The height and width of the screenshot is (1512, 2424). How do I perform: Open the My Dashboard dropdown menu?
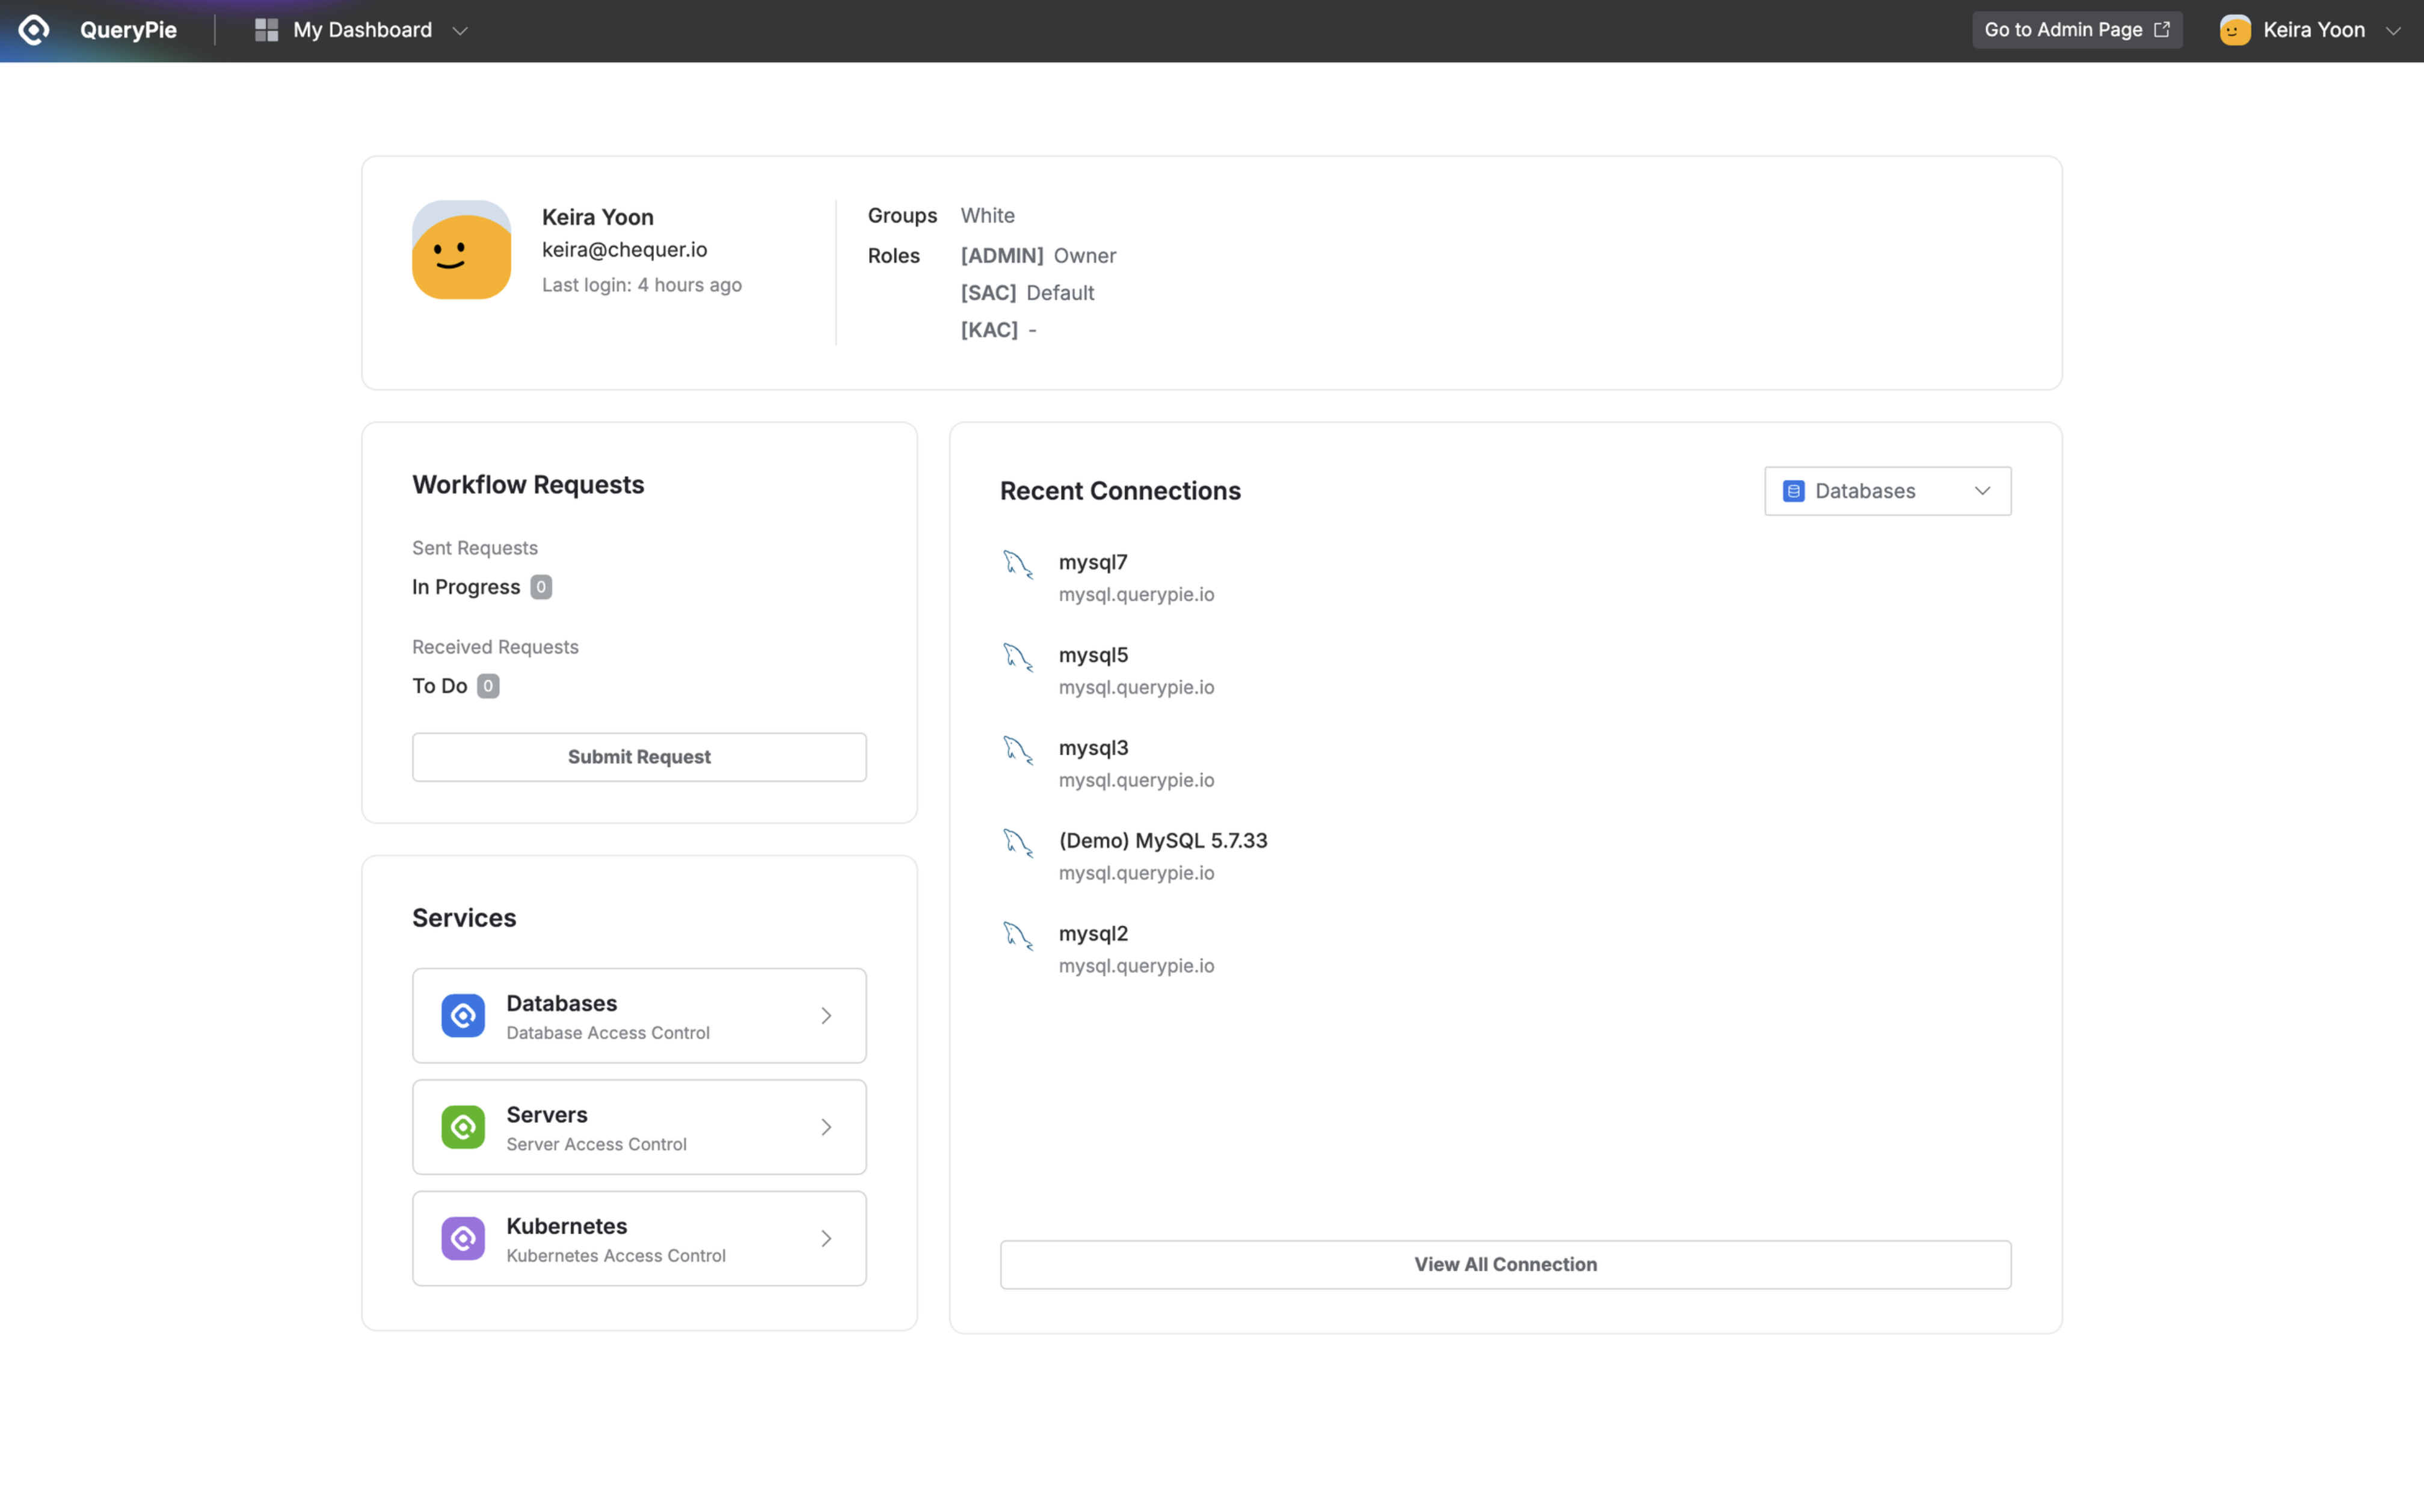[460, 31]
